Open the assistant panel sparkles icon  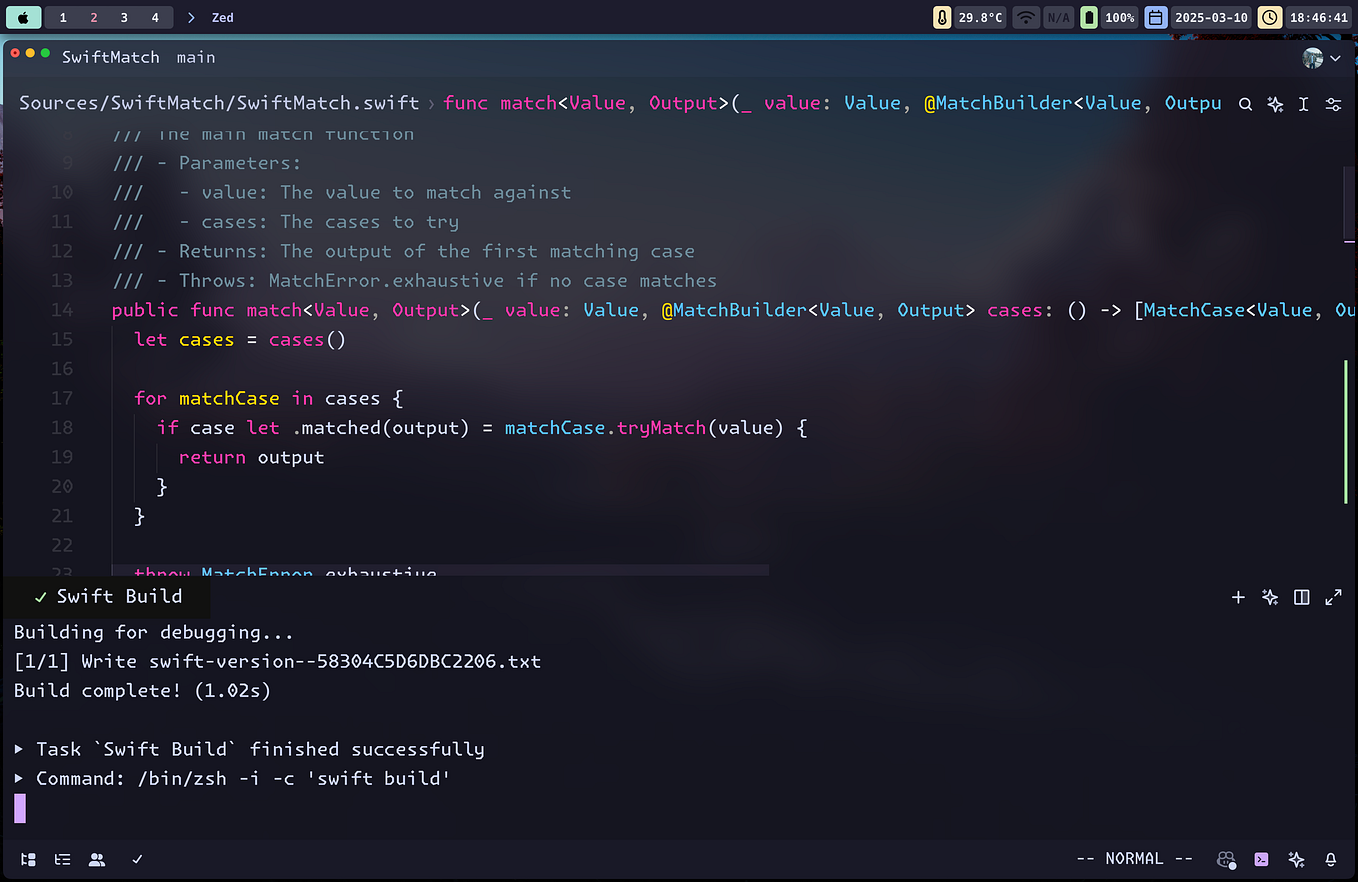(x=1296, y=859)
